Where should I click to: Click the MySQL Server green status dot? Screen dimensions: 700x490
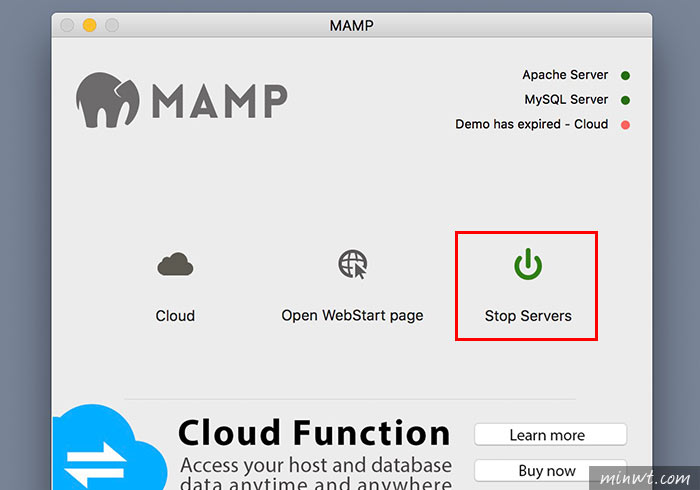tap(625, 100)
